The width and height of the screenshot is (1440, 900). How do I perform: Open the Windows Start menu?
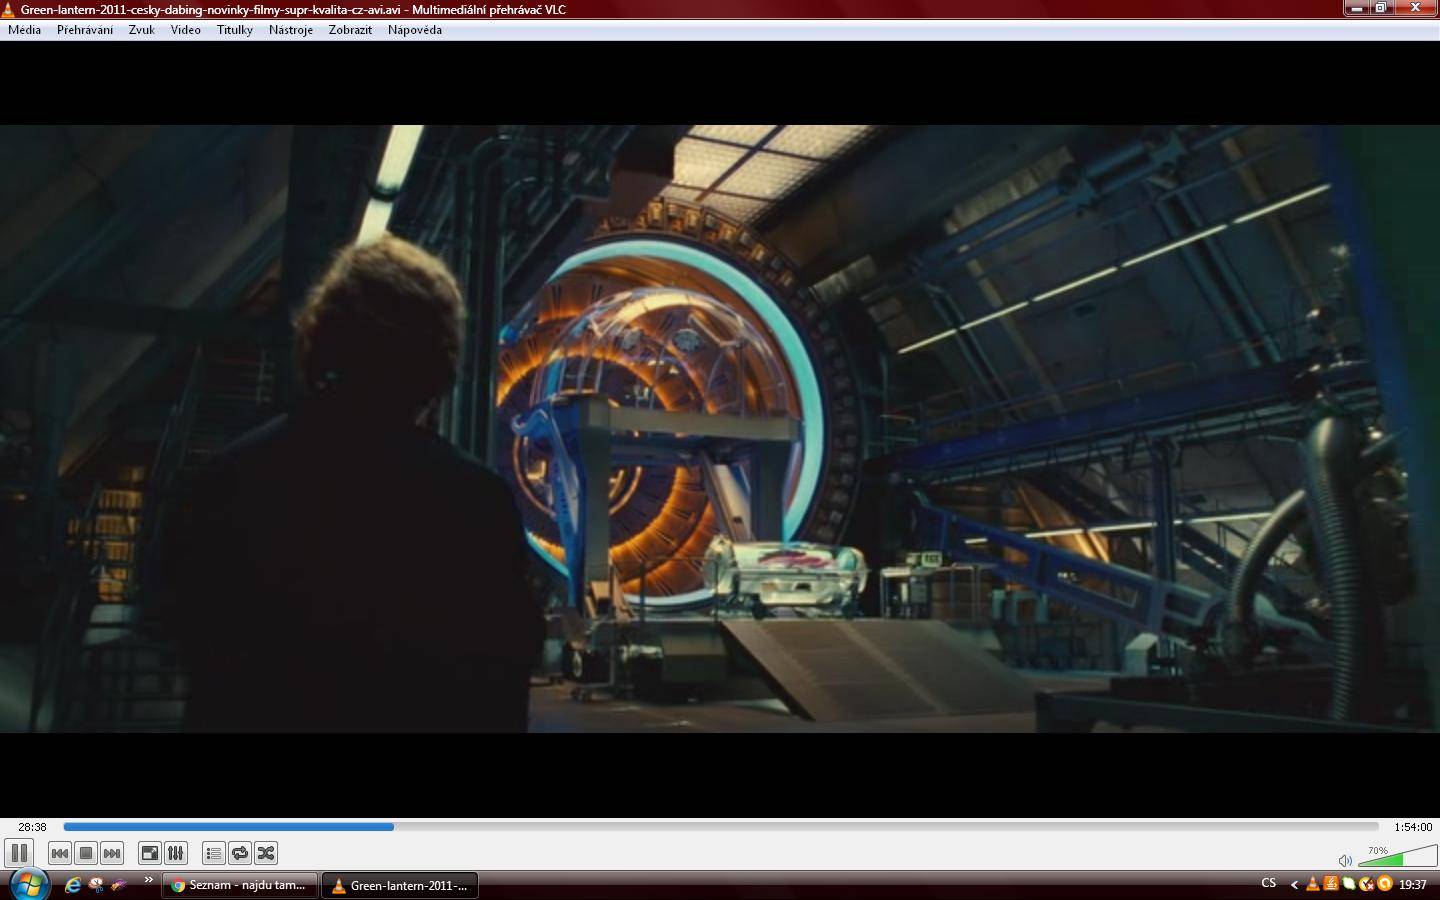(x=29, y=884)
